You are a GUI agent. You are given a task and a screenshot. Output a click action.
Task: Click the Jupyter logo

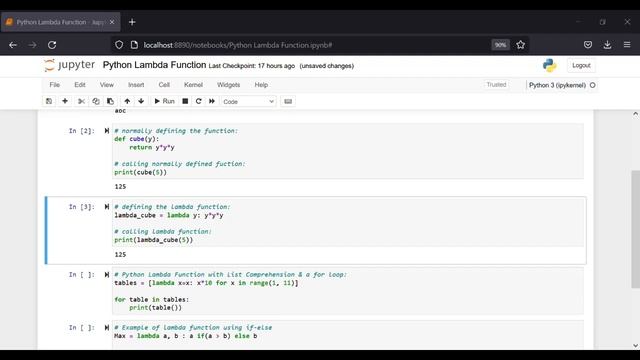pyautogui.click(x=69, y=65)
